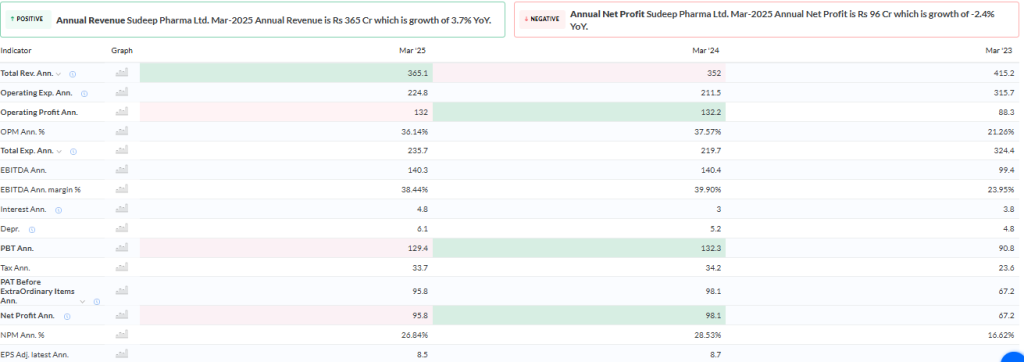This screenshot has width=1024, height=362.
Task: View the NPM Ann. % graph icon
Action: tap(121, 335)
